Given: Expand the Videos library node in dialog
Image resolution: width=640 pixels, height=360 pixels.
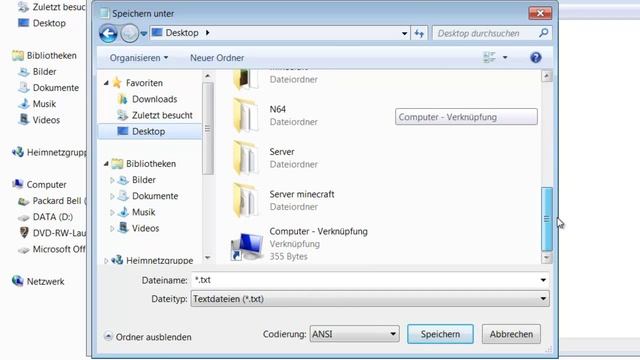Looking at the screenshot, I should click(x=112, y=229).
